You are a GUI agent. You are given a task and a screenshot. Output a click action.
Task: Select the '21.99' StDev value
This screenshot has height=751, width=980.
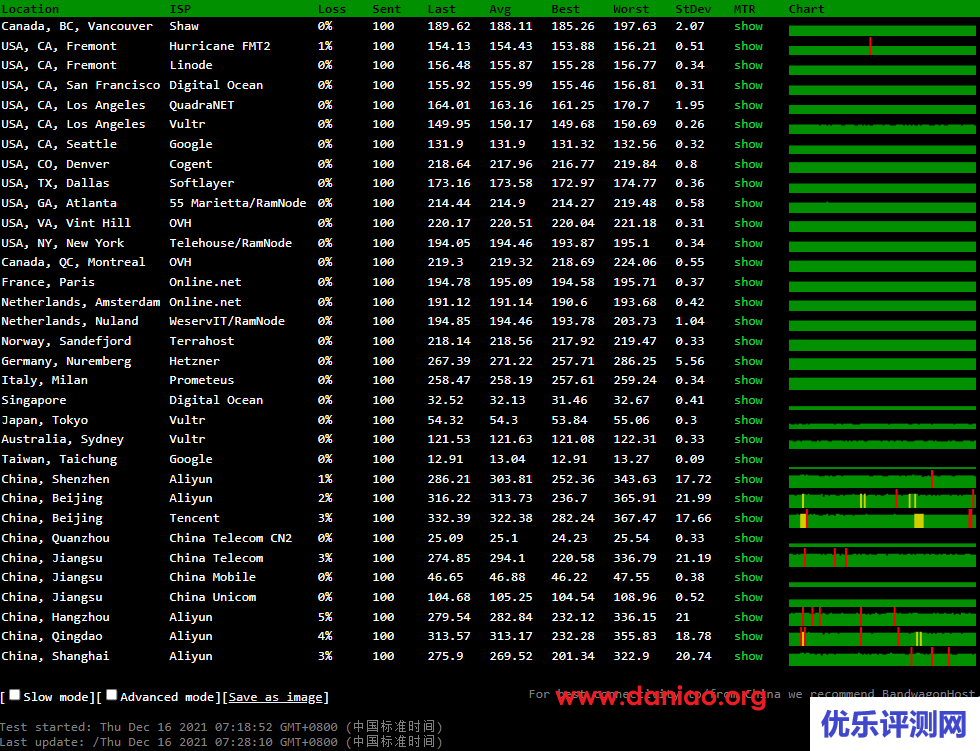tap(693, 498)
